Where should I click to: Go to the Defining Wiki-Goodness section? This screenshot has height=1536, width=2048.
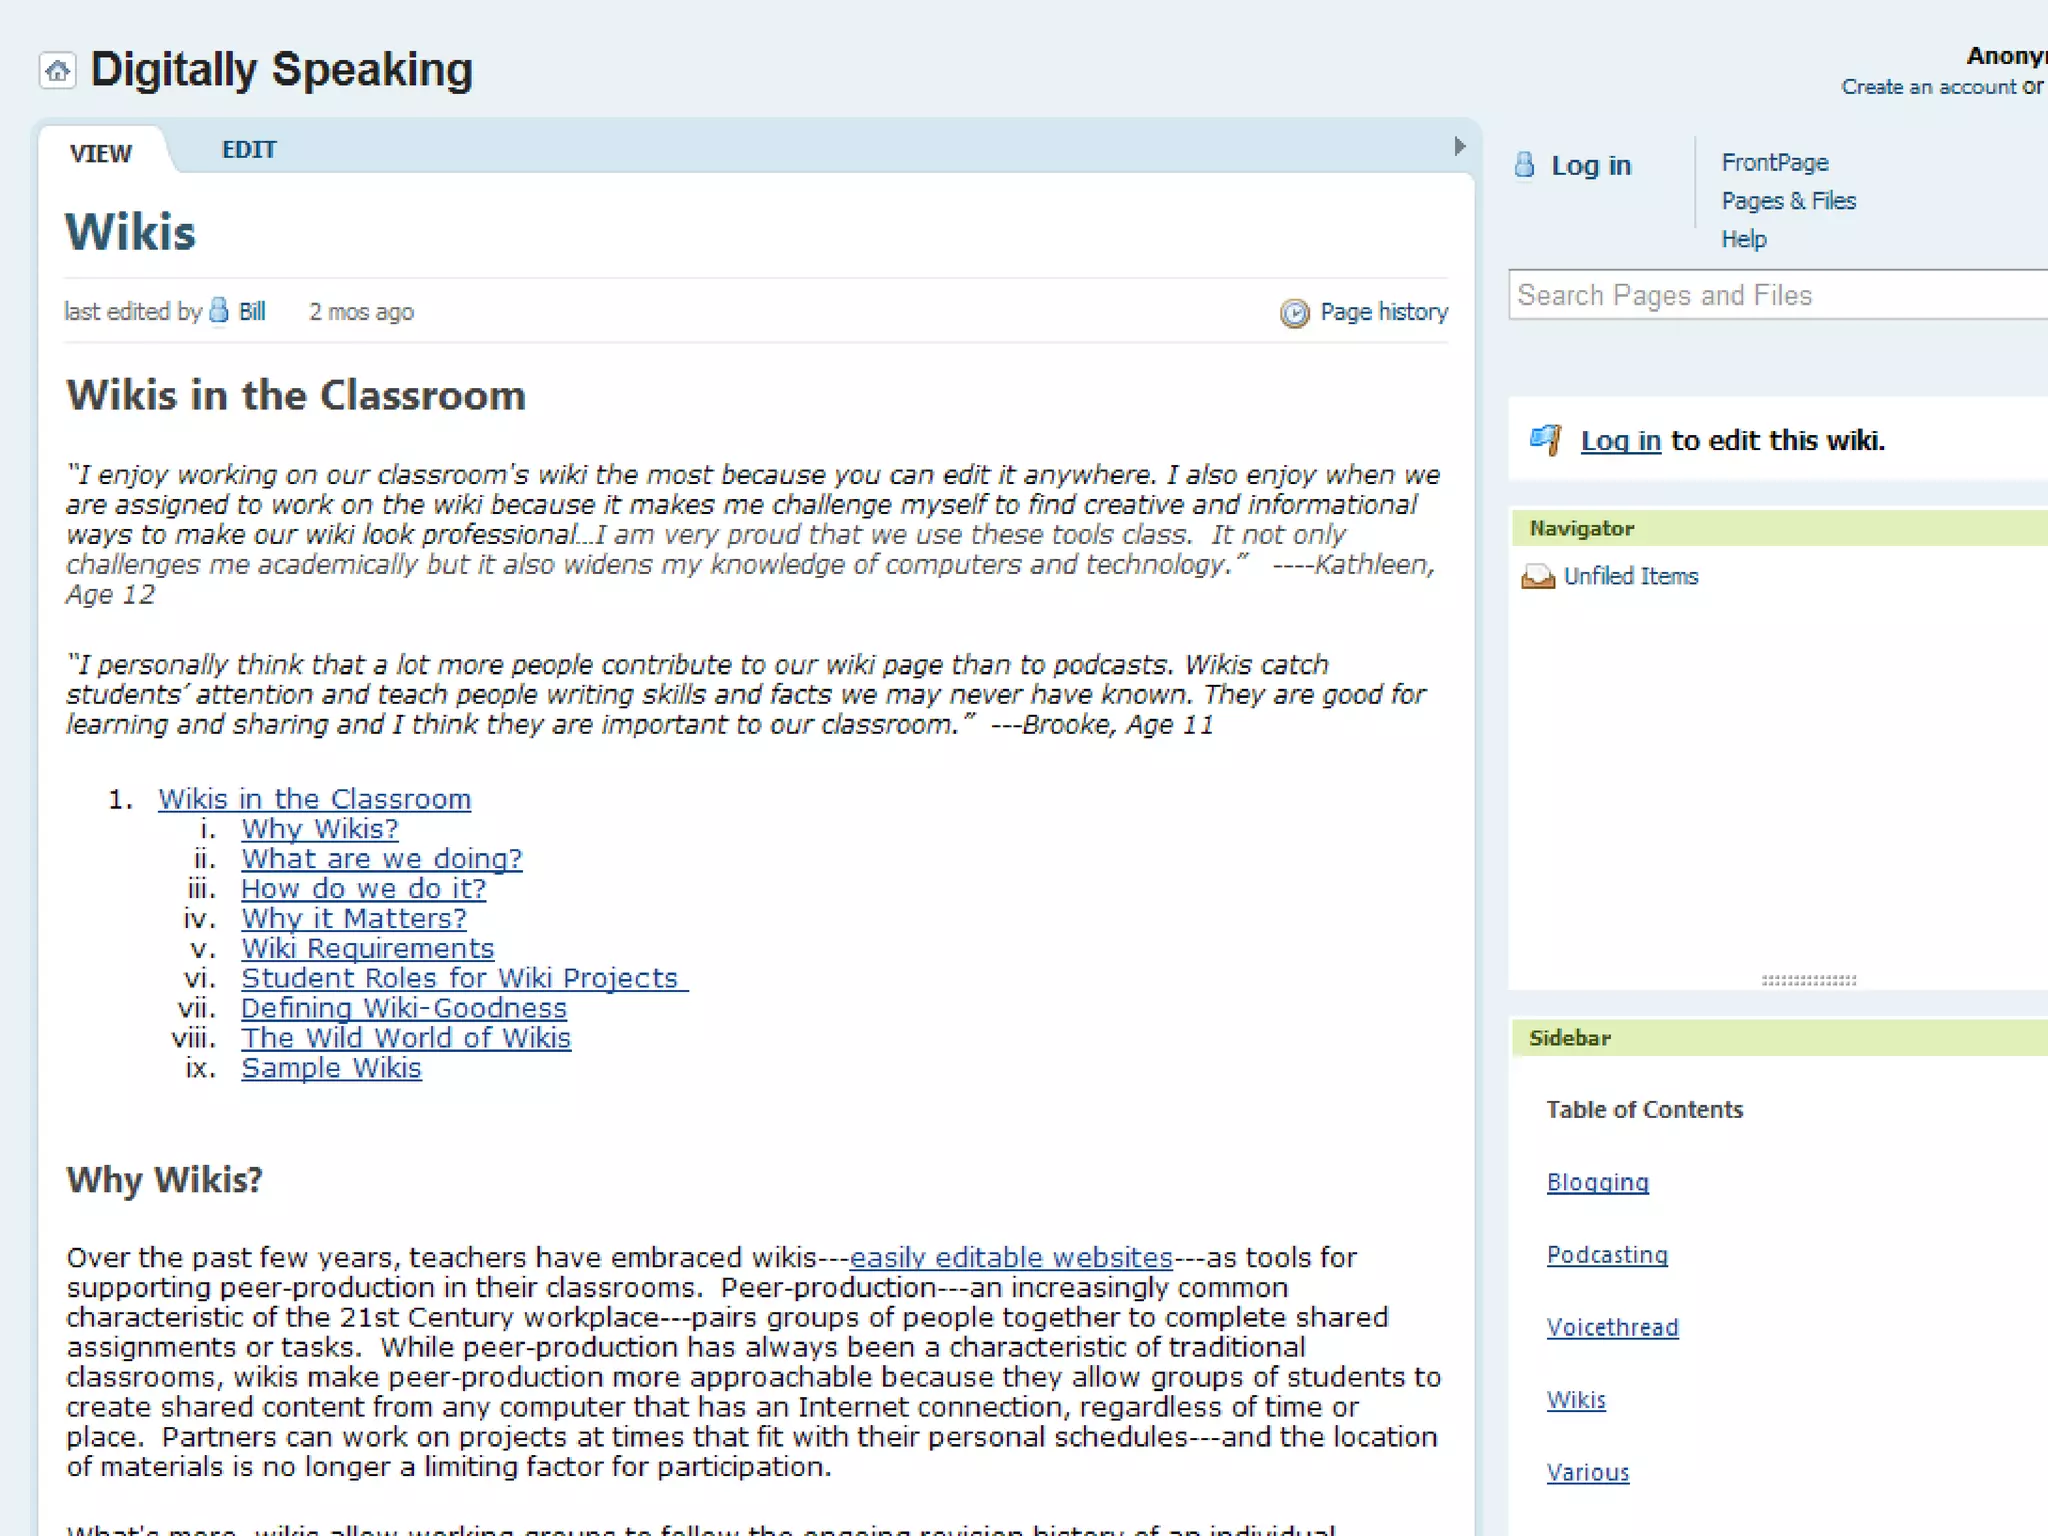click(x=404, y=1008)
